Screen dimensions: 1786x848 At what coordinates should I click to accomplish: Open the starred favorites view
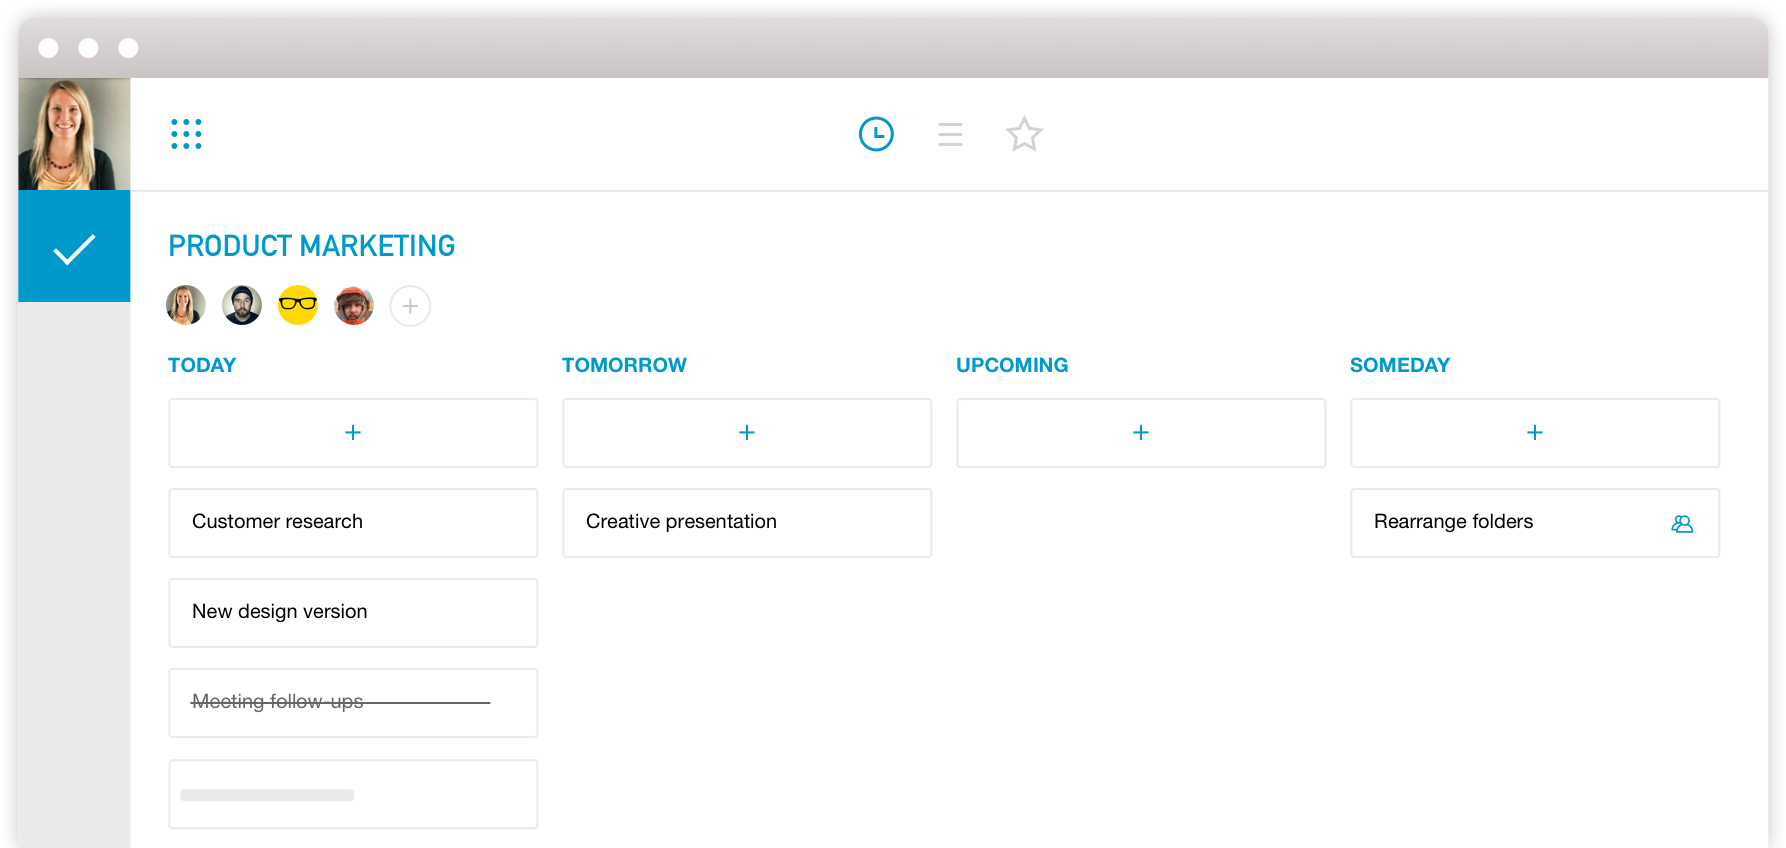coord(1024,134)
